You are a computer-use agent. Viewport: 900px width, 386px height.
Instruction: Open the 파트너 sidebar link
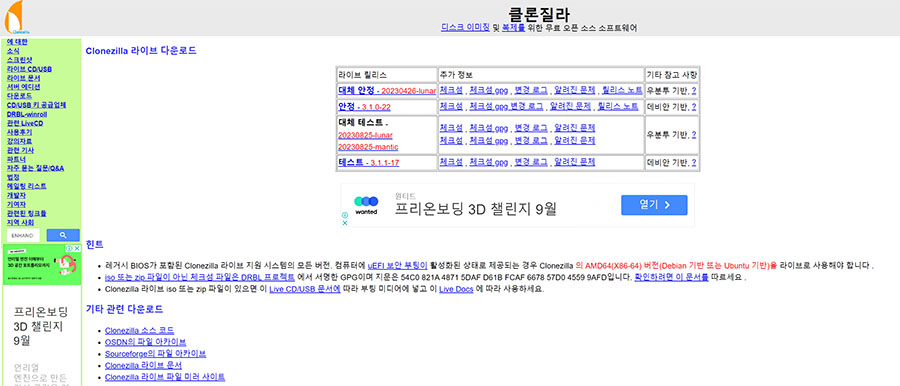coord(17,159)
